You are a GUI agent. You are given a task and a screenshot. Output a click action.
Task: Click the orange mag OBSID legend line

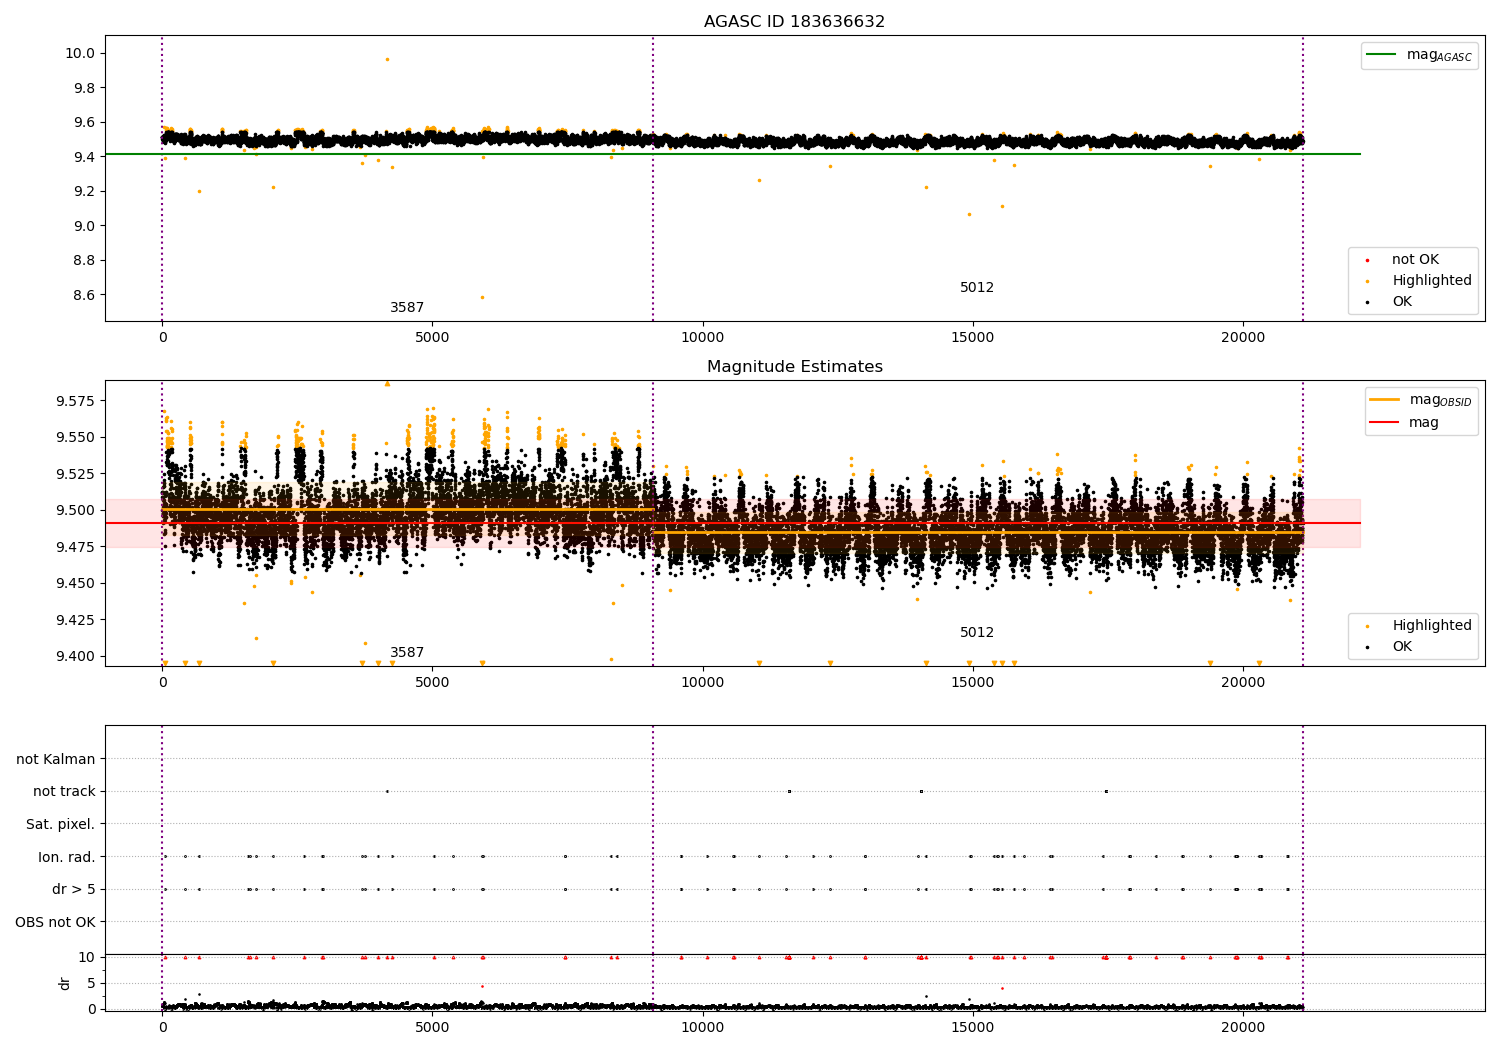1385,400
